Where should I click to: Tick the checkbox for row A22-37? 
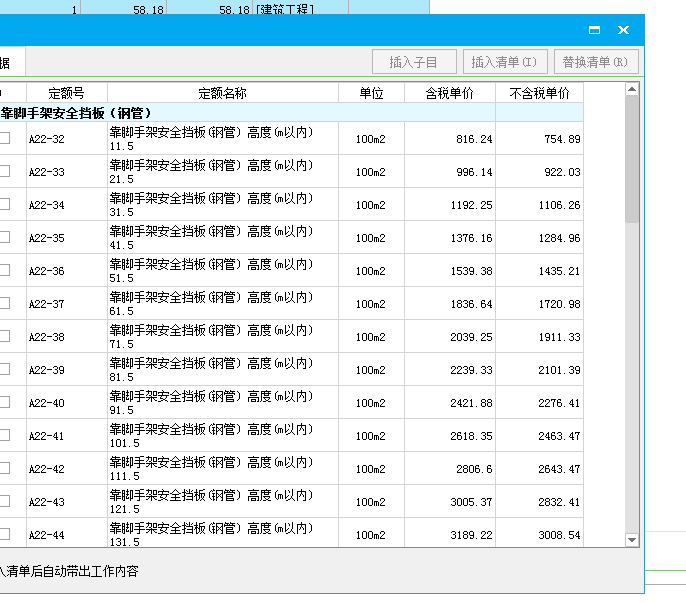[x=5, y=303]
